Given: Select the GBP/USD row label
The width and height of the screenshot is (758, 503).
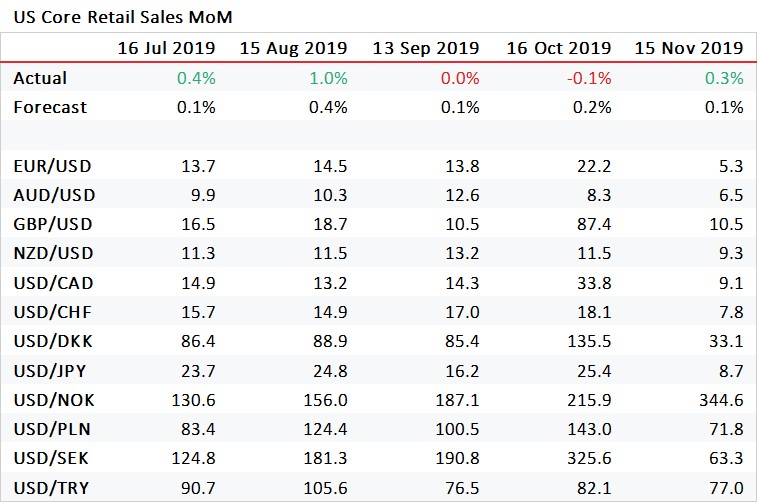Looking at the screenshot, I should click(x=53, y=224).
